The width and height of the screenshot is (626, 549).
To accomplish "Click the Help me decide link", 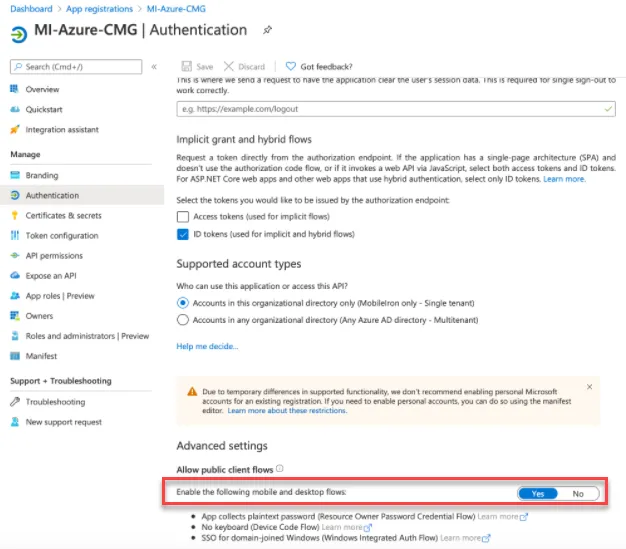I will 207,346.
